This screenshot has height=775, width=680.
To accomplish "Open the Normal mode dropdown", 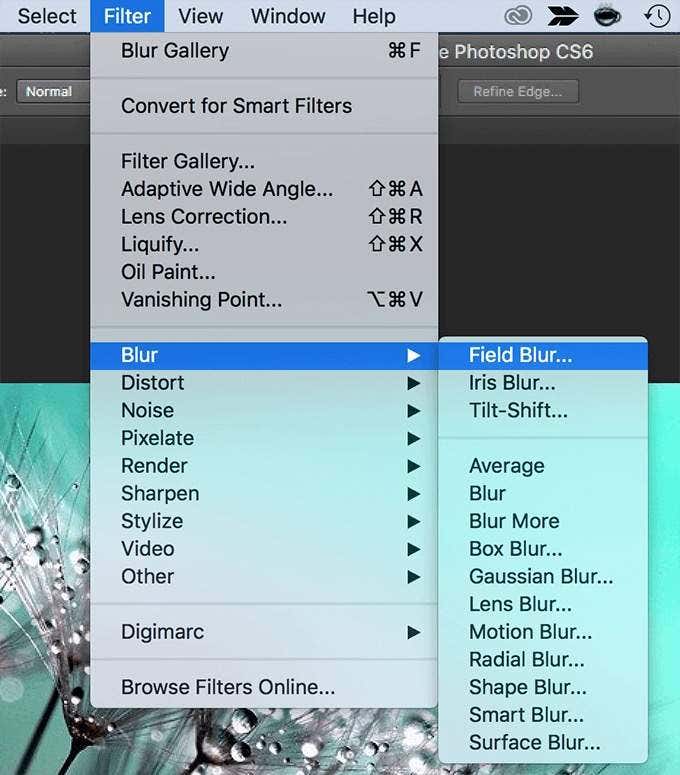I will (53, 91).
